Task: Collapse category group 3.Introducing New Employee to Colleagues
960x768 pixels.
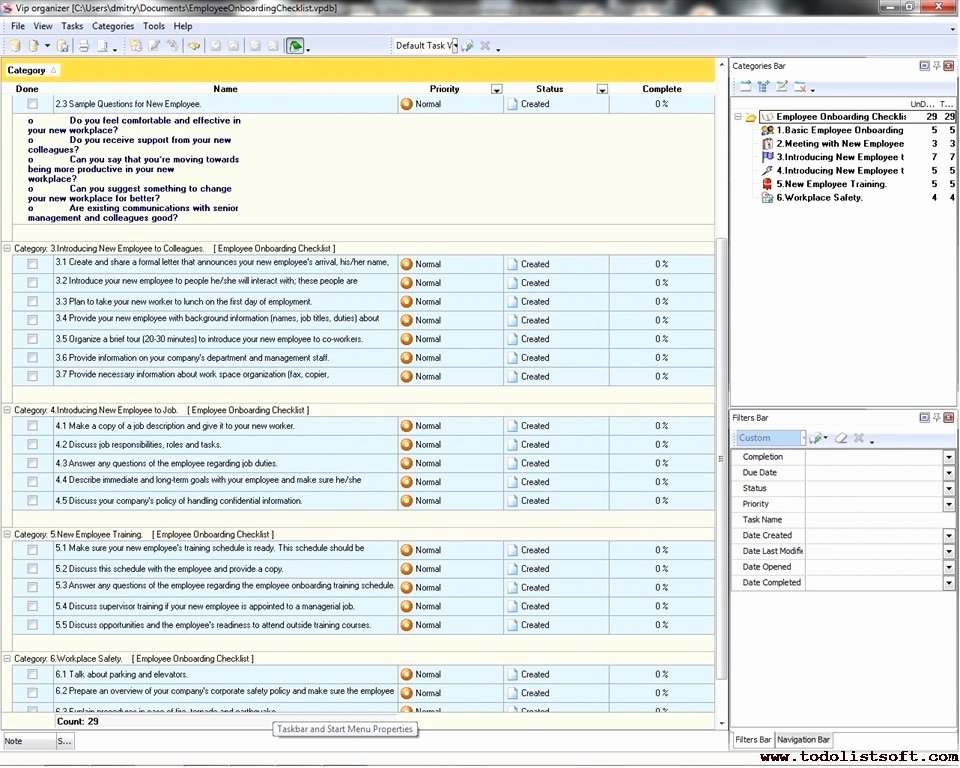Action: 7,249
